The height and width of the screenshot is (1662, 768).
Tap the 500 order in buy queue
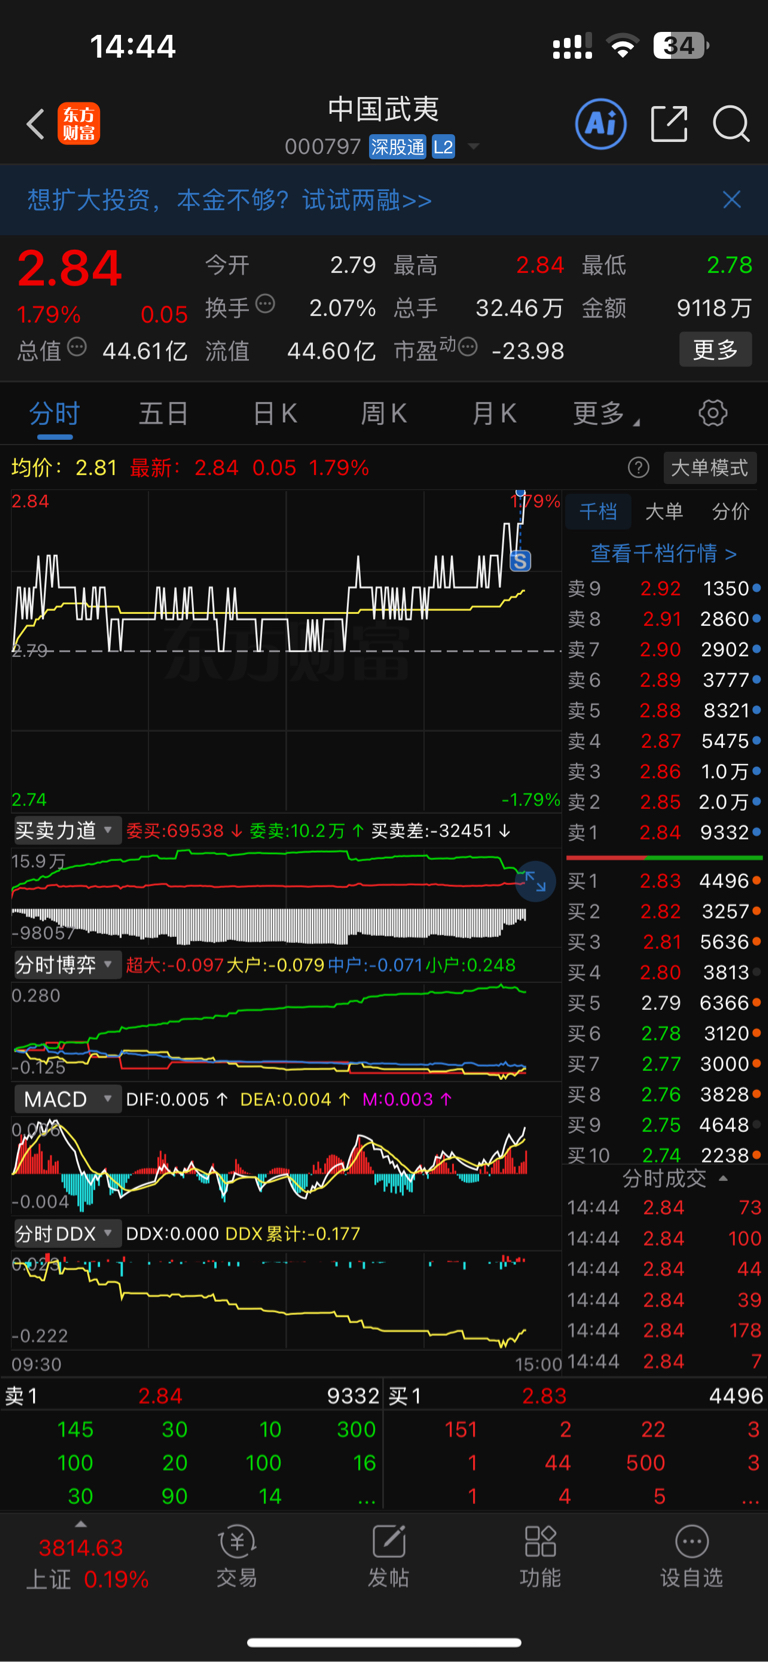(646, 1463)
